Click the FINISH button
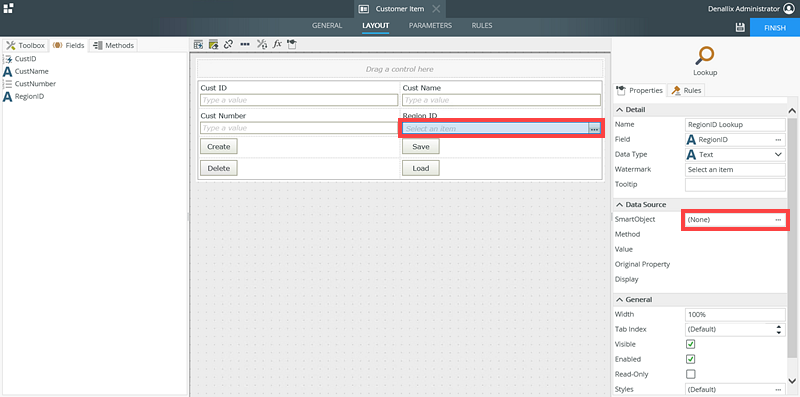This screenshot has width=800, height=397. tap(774, 28)
